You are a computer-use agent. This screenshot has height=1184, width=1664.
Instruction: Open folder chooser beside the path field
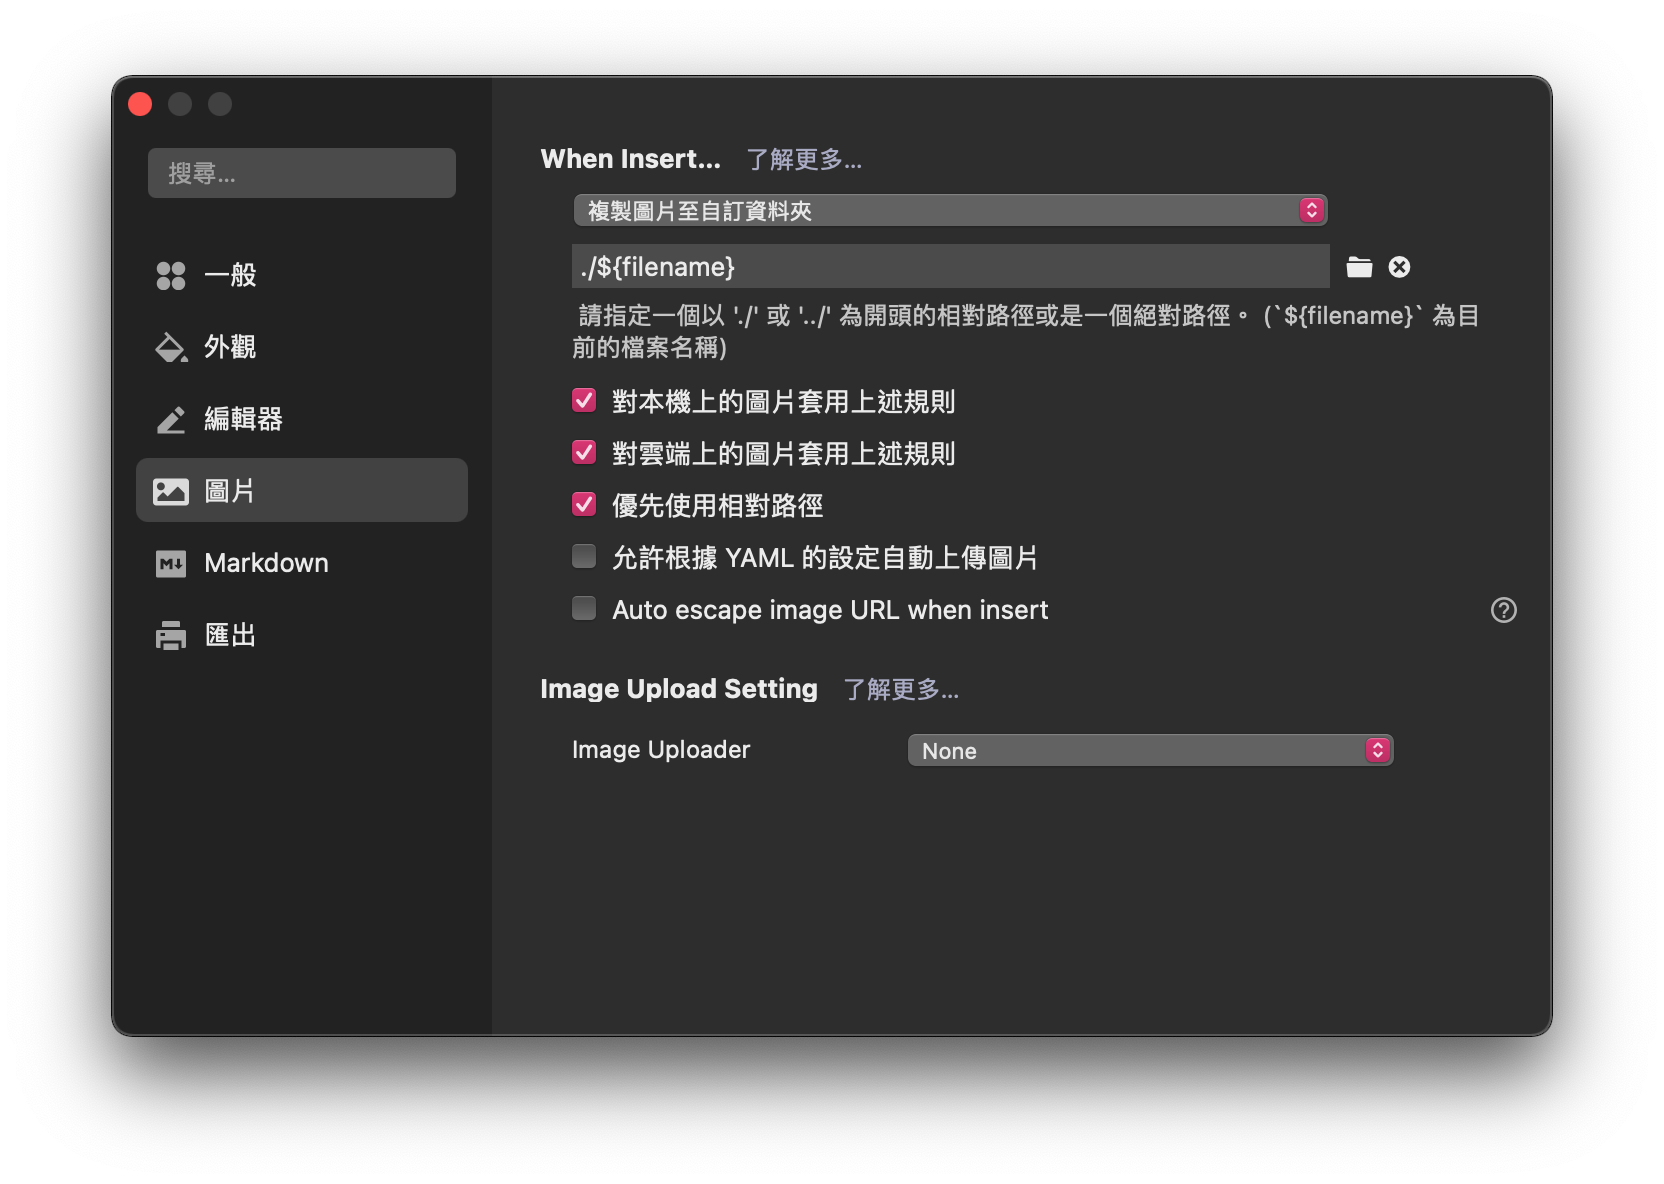tap(1359, 267)
